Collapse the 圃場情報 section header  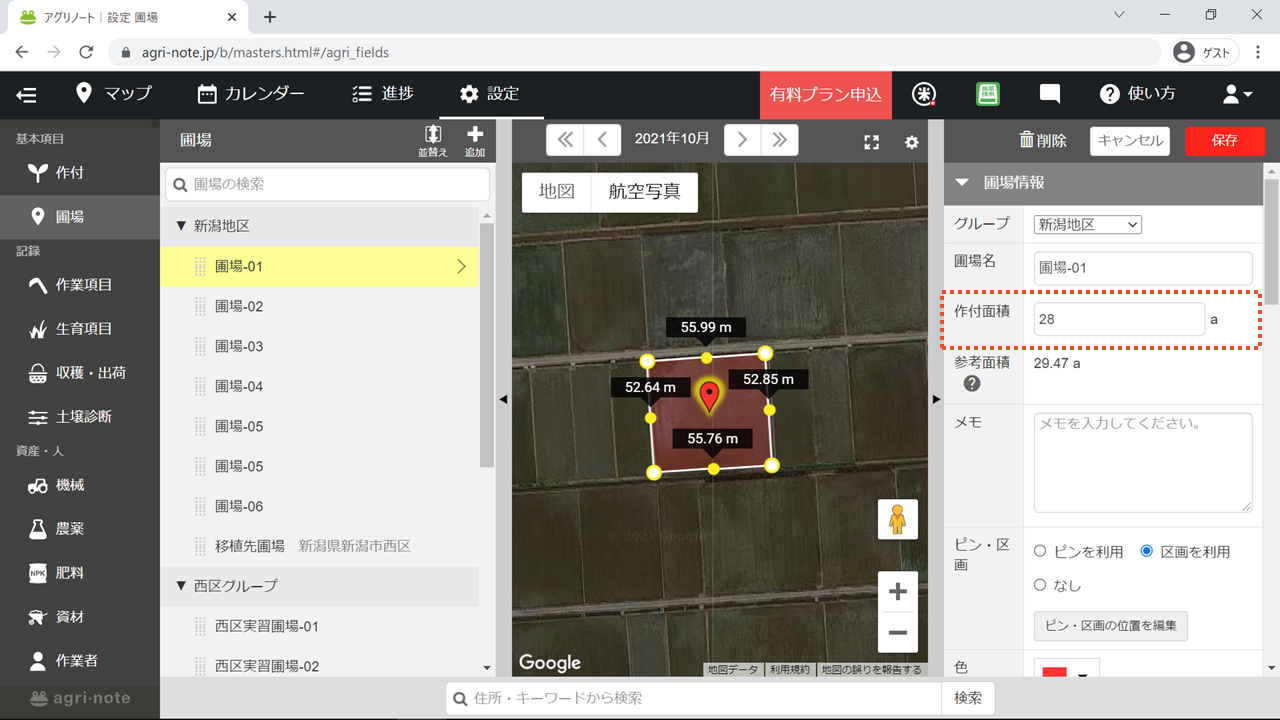[962, 183]
